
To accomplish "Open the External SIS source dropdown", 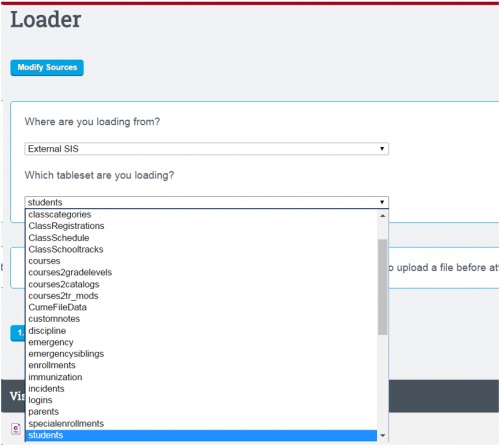I will [206, 149].
